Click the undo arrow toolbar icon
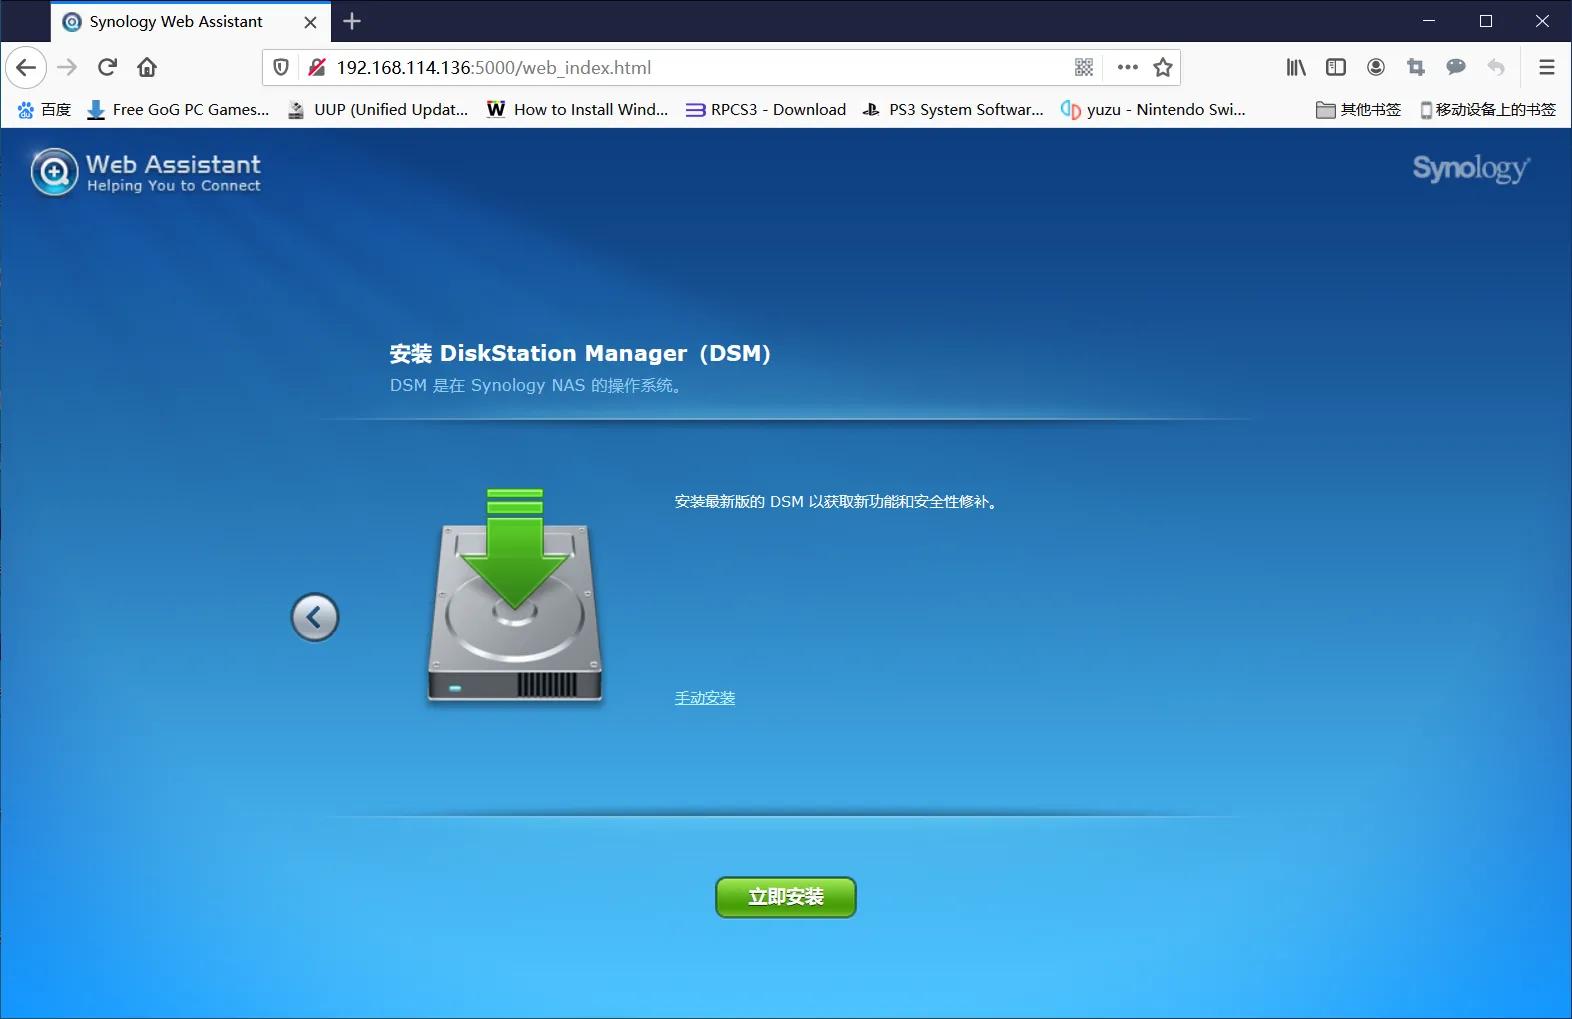 pyautogui.click(x=1496, y=67)
